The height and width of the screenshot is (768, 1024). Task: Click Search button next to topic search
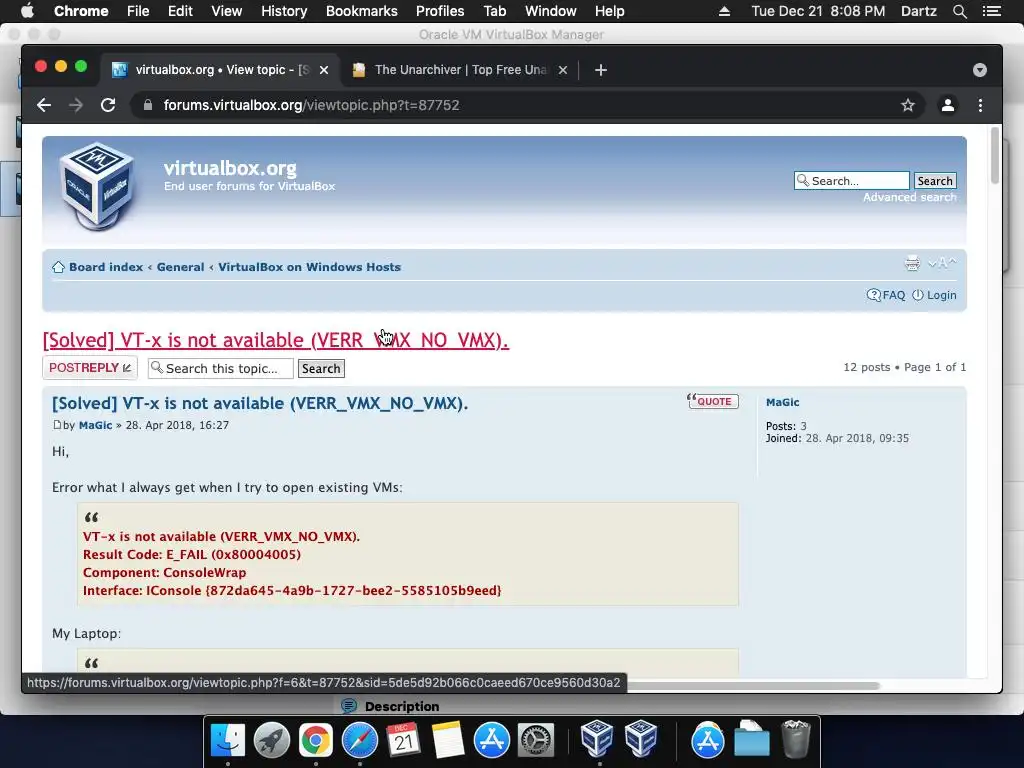(321, 368)
